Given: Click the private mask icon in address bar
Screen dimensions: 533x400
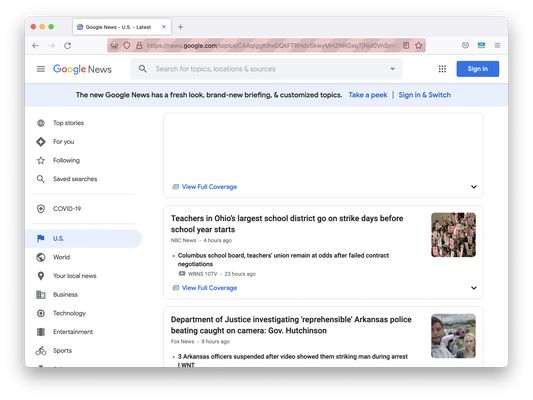Looking at the screenshot, I should point(114,45).
